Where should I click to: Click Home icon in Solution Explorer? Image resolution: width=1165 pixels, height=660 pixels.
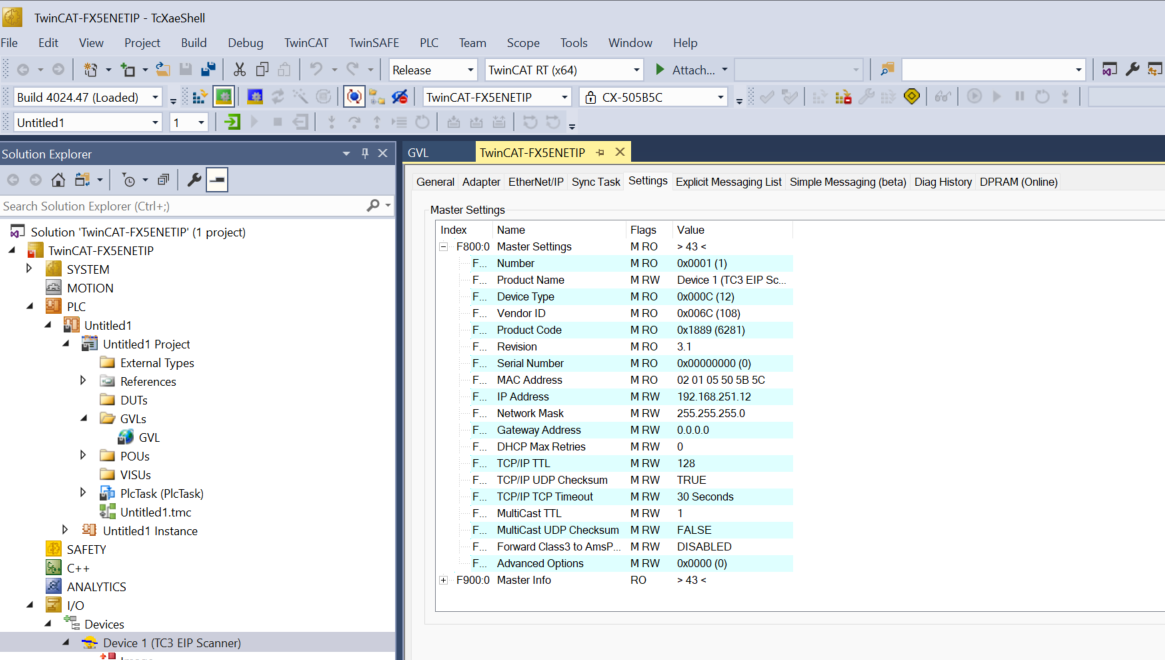point(58,180)
